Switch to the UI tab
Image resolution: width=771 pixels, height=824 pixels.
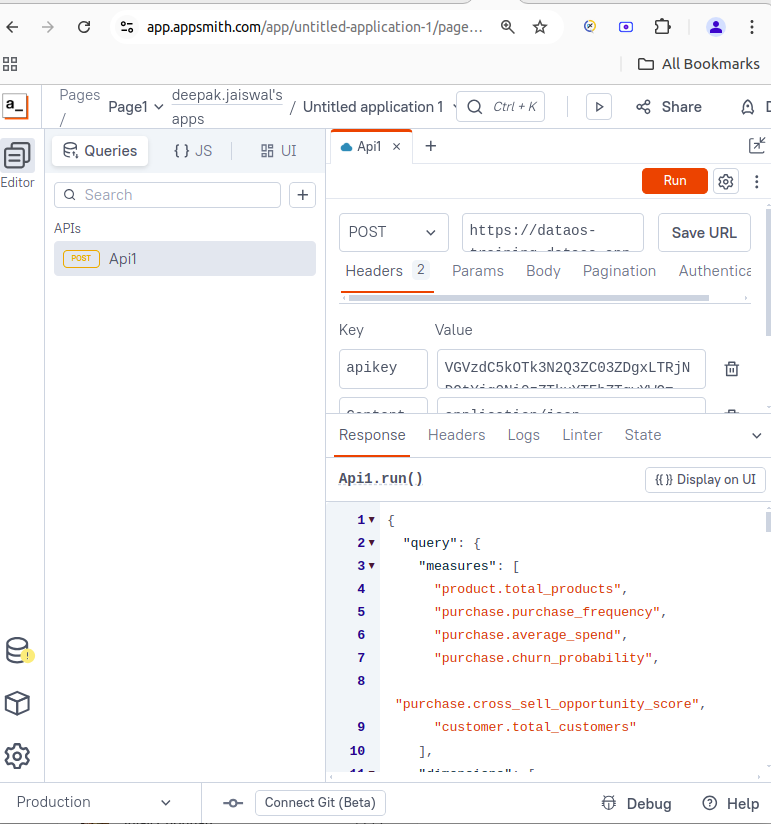[279, 151]
